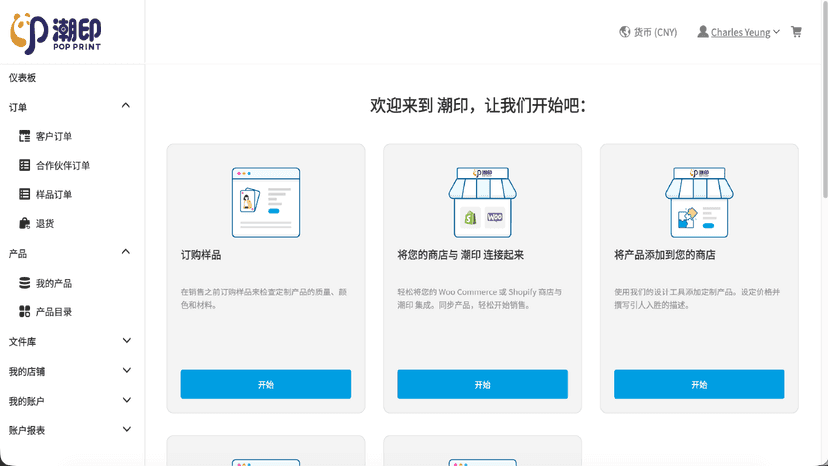The width and height of the screenshot is (828, 466).
Task: Open 我的产品 menu item
Action: [54, 283]
